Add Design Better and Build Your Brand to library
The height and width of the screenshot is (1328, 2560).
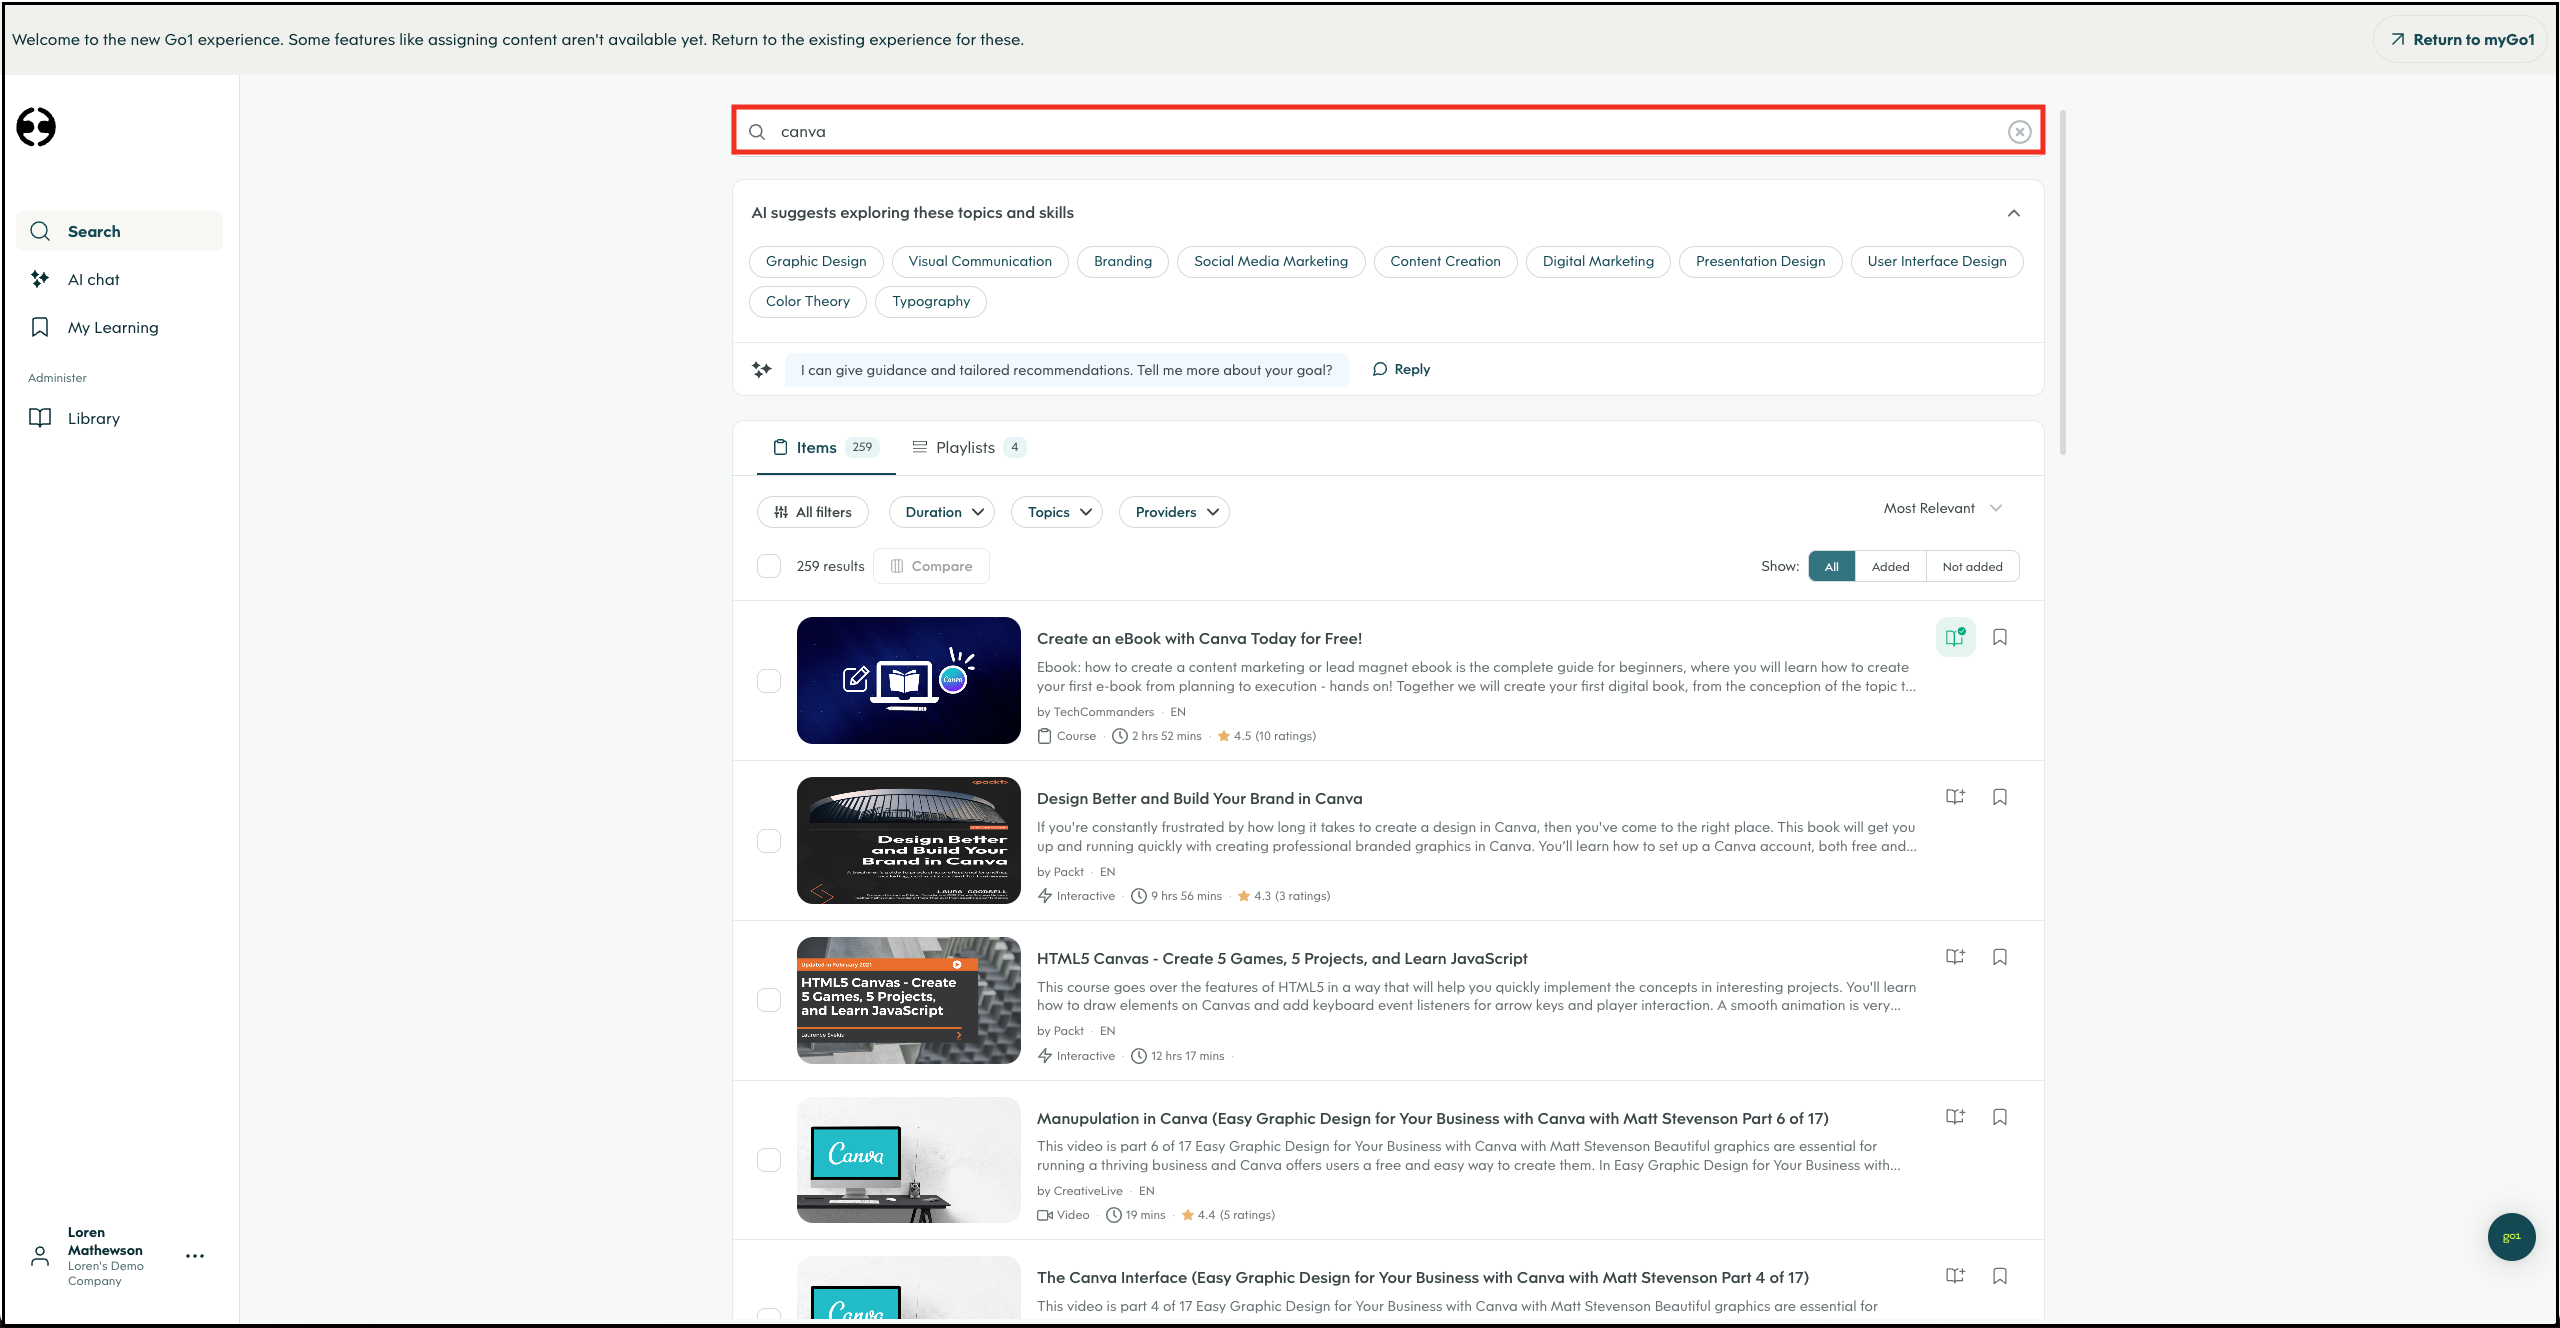pyautogui.click(x=1955, y=797)
